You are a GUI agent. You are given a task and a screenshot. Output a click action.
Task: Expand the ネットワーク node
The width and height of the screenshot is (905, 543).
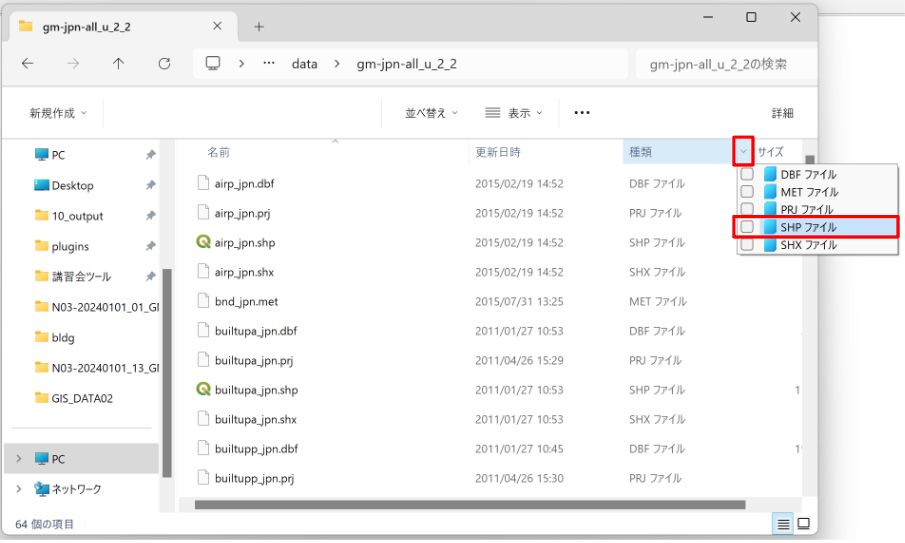tap(18, 489)
